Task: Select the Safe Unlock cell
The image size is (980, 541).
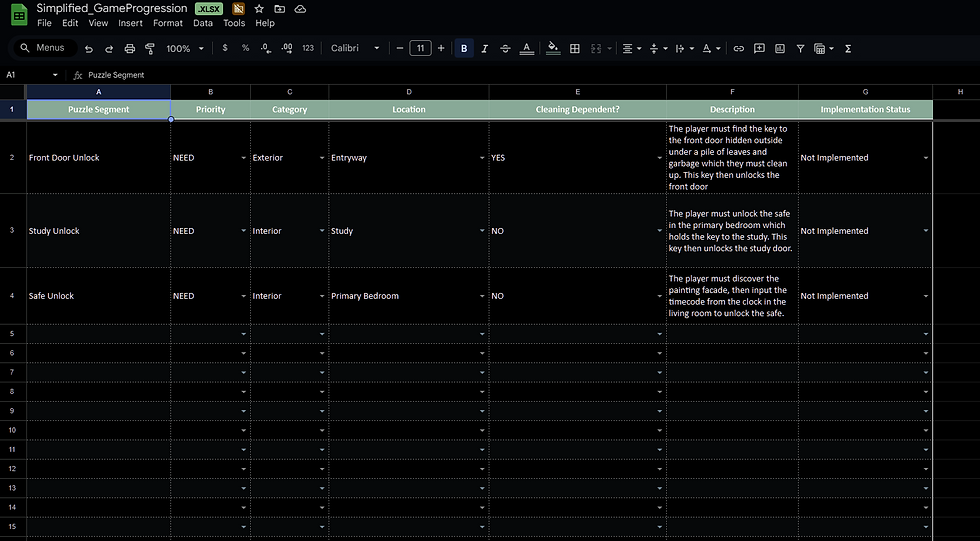Action: (98, 296)
